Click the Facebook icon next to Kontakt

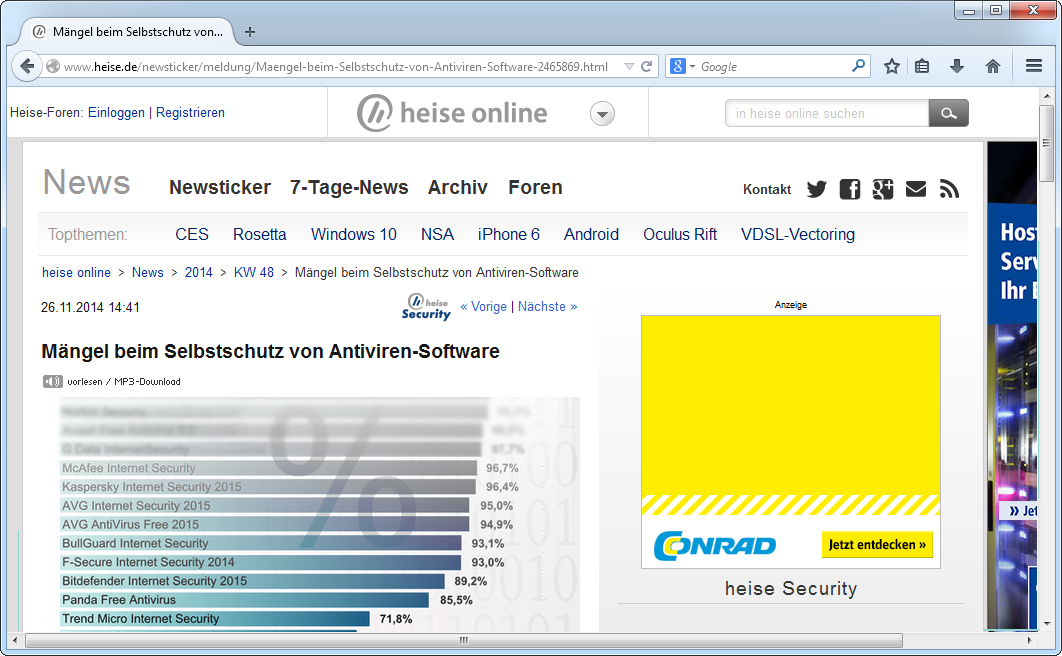point(849,189)
